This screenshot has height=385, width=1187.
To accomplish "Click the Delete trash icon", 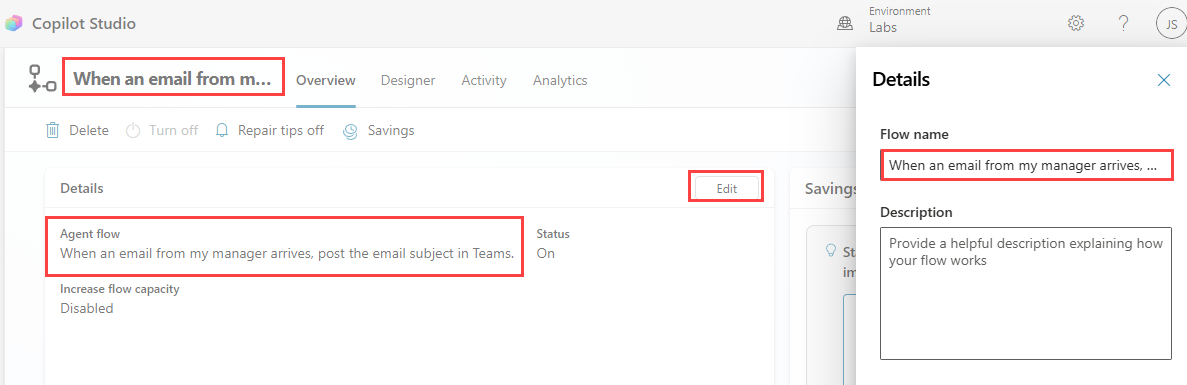I will (52, 130).
